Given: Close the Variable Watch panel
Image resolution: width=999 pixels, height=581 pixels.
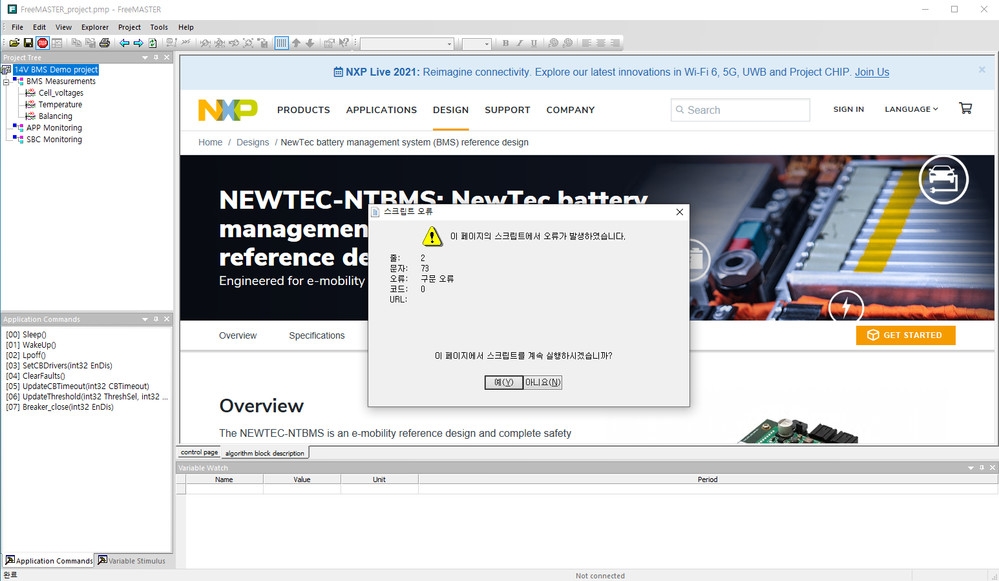Looking at the screenshot, I should [992, 468].
